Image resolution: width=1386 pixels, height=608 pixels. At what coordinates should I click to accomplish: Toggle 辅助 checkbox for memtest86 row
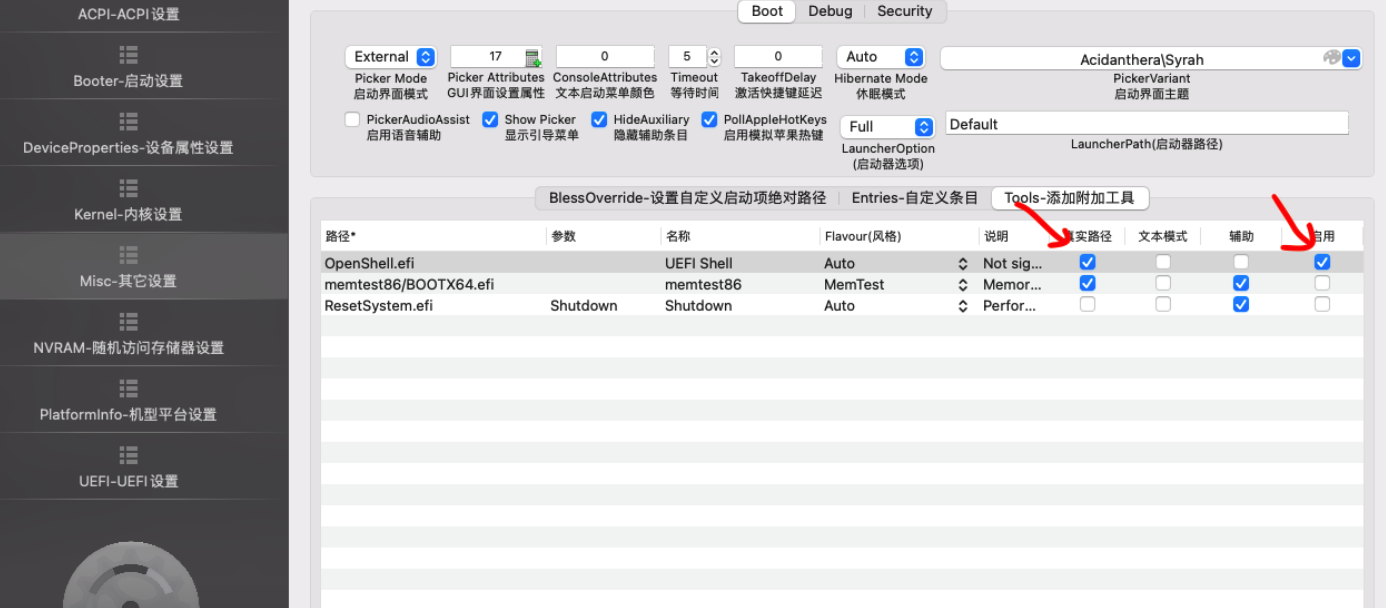coord(1241,283)
